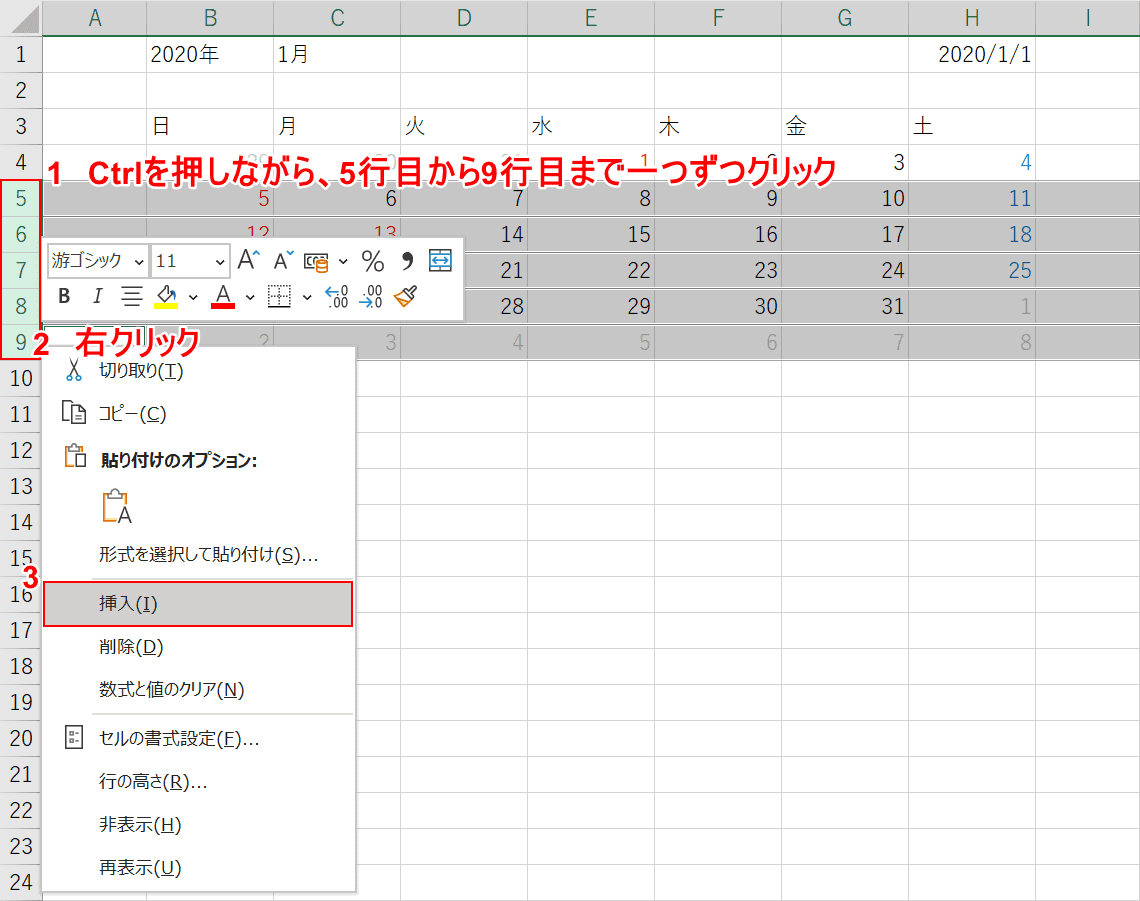Select 挿入(I) in context menu
This screenshot has width=1140, height=901.
198,604
